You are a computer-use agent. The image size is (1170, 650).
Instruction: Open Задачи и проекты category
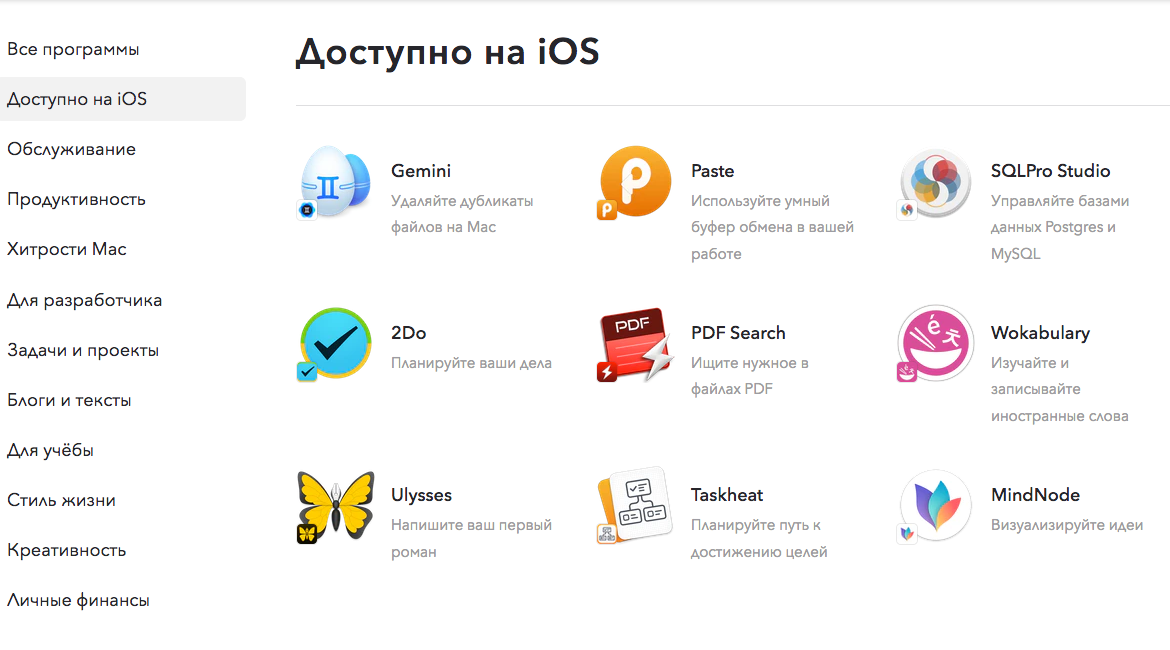[x=83, y=350]
